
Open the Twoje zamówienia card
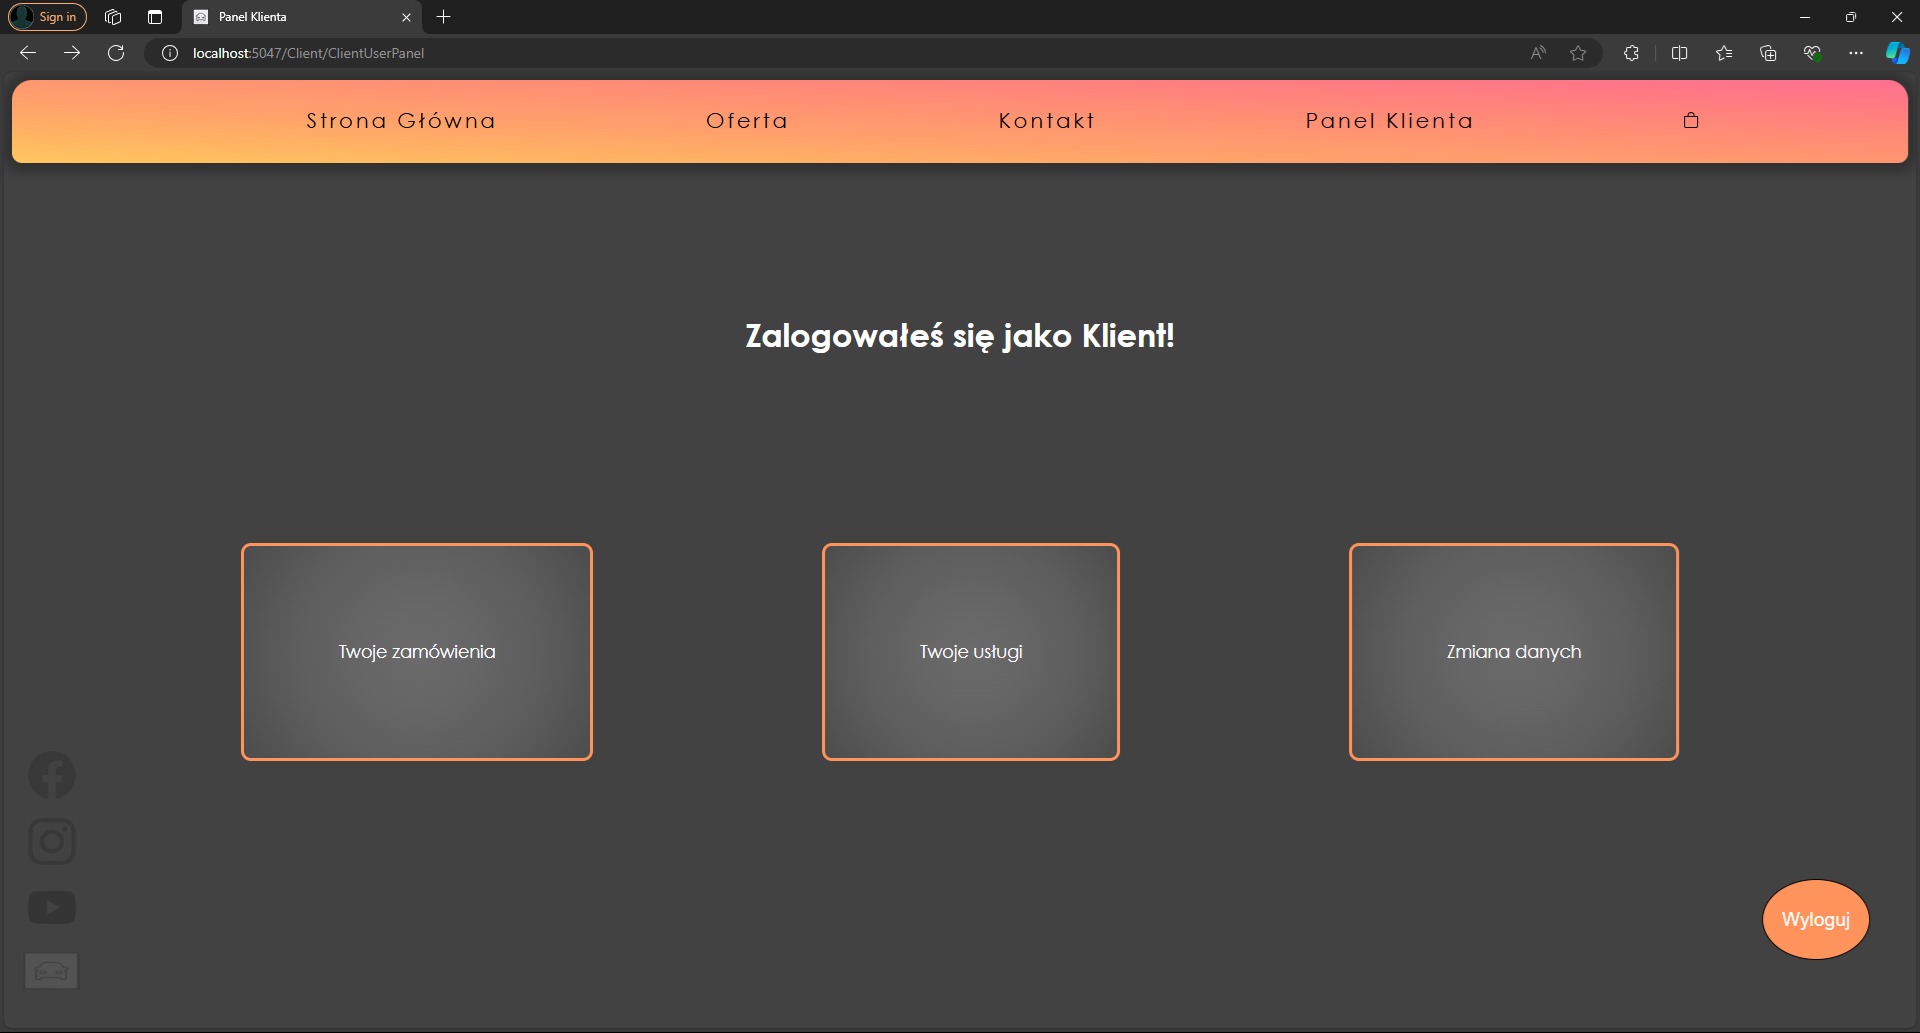[416, 651]
